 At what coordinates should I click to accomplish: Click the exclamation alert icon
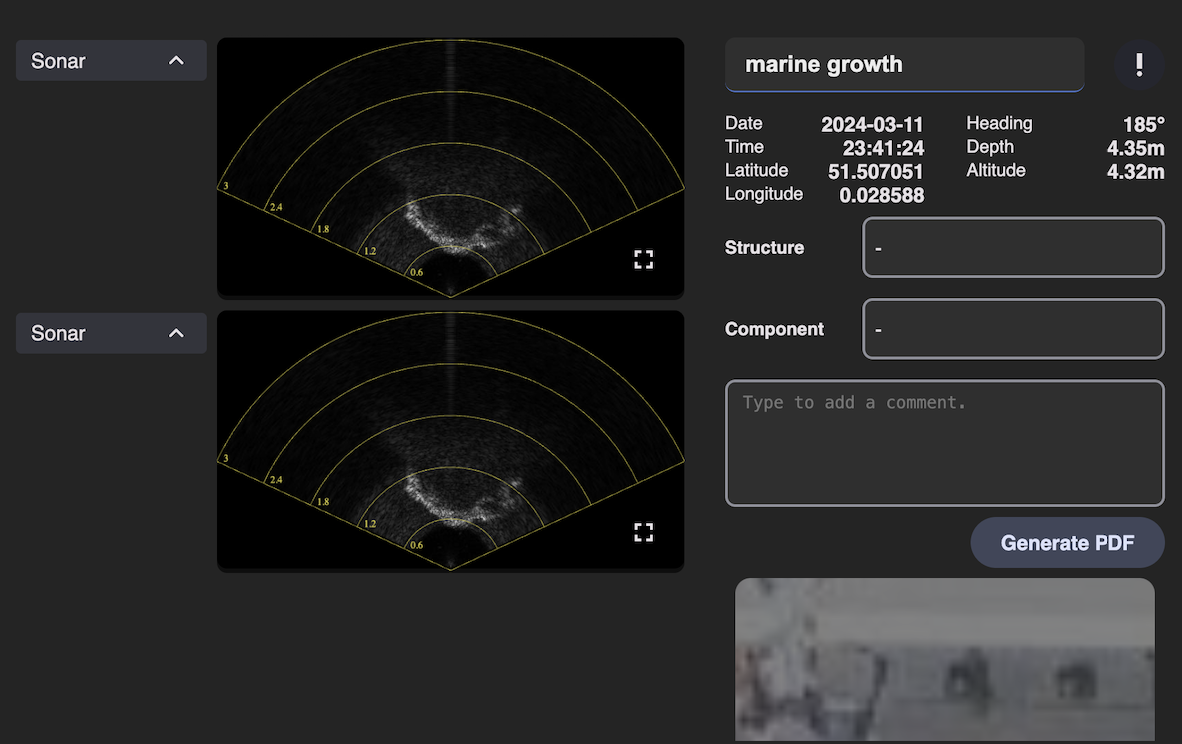click(1139, 65)
